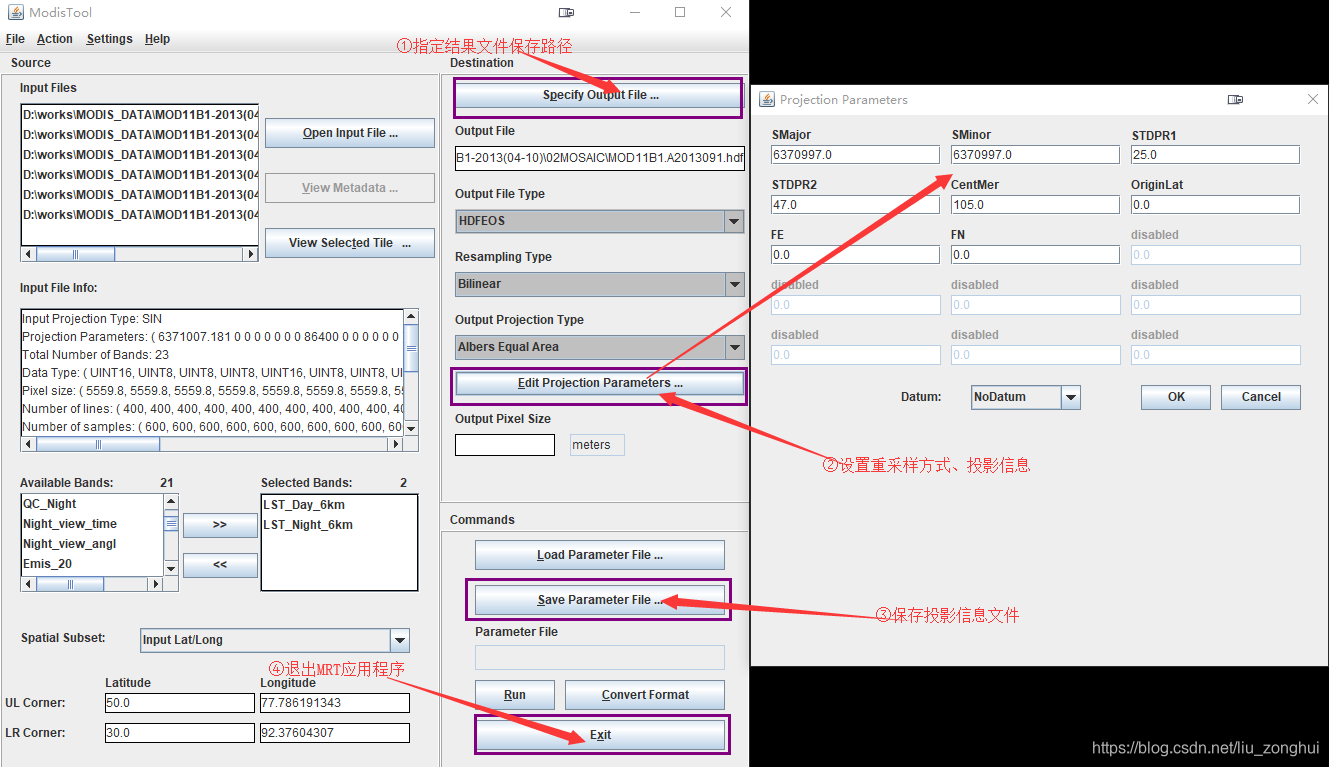This screenshot has width=1329, height=767.
Task: Select Night_view_time in Available Bands
Action: [92, 524]
